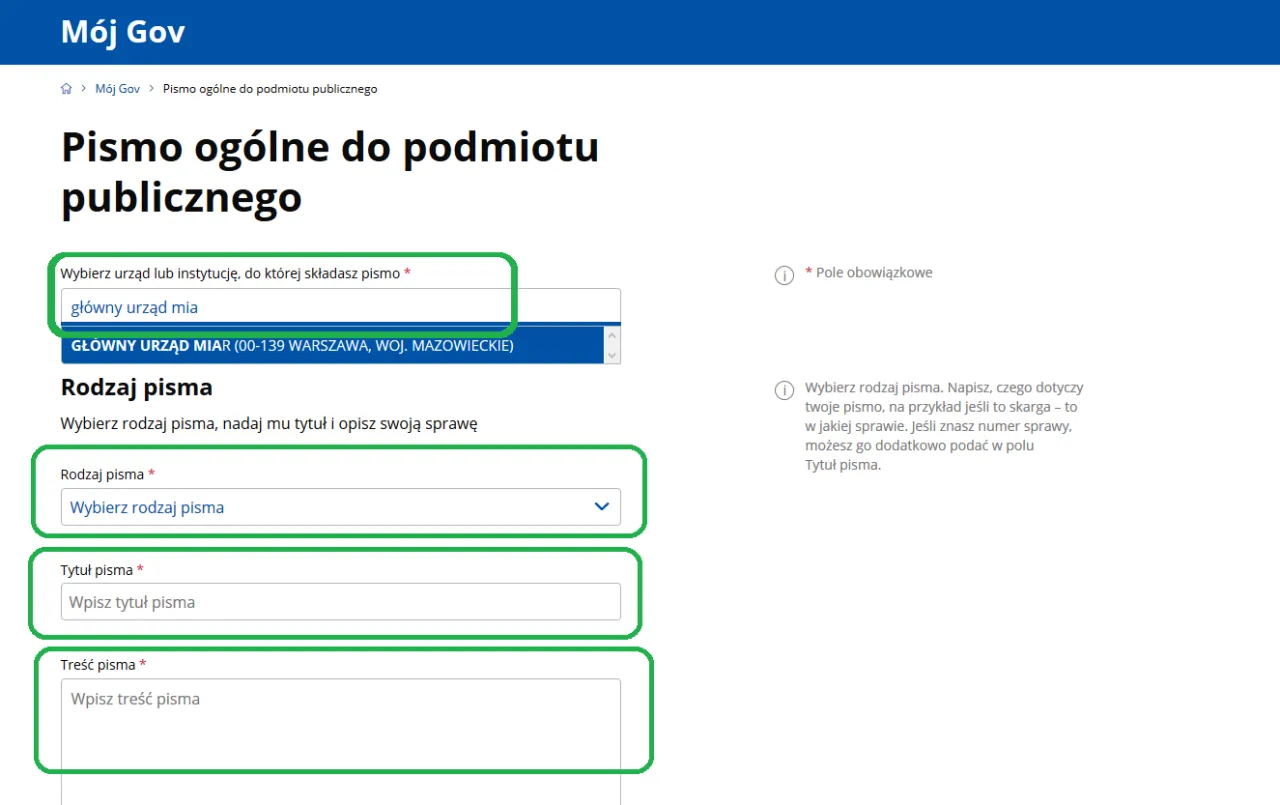Open the Mój Gov breadcrumb link

pyautogui.click(x=117, y=89)
